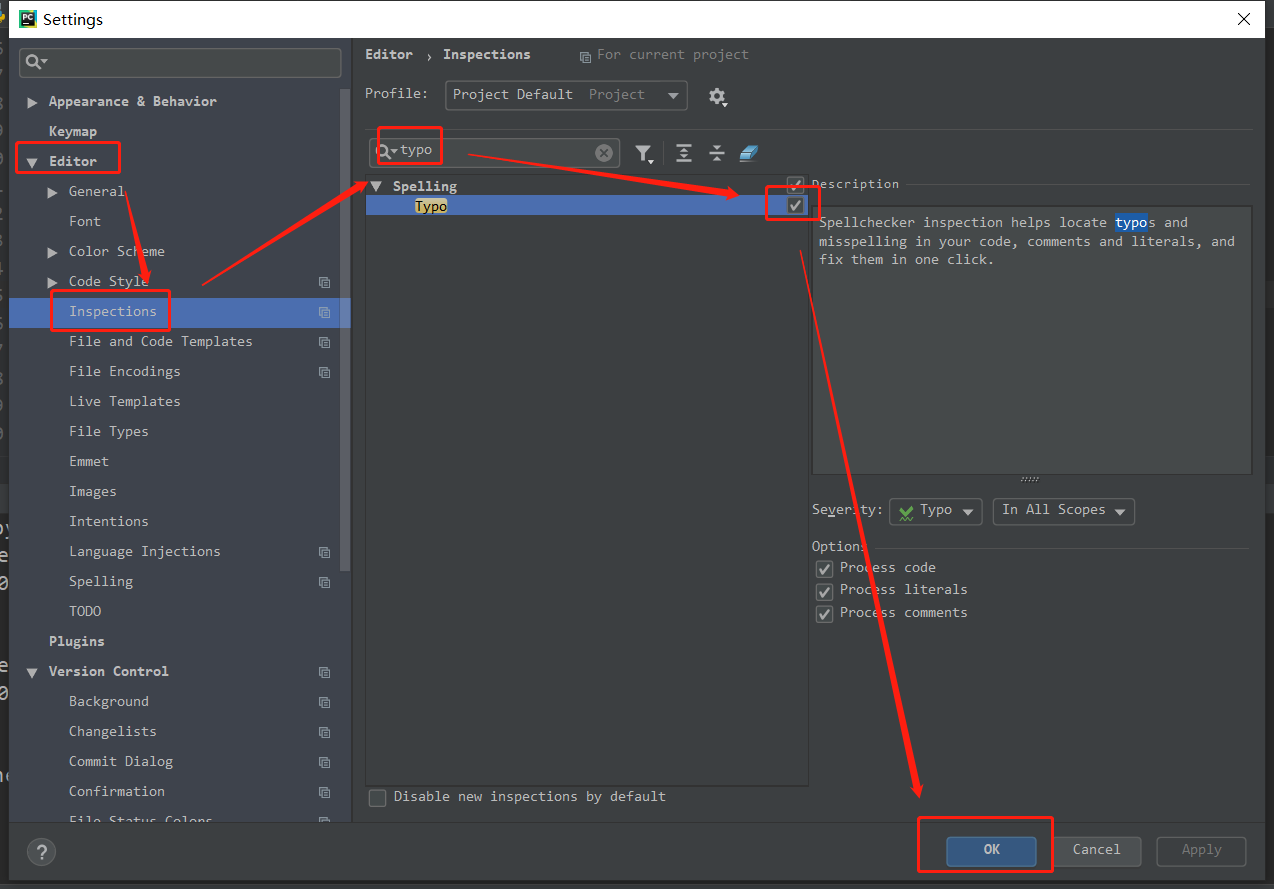Click the project icon beside Commit Dialog
The width and height of the screenshot is (1274, 889).
324,762
